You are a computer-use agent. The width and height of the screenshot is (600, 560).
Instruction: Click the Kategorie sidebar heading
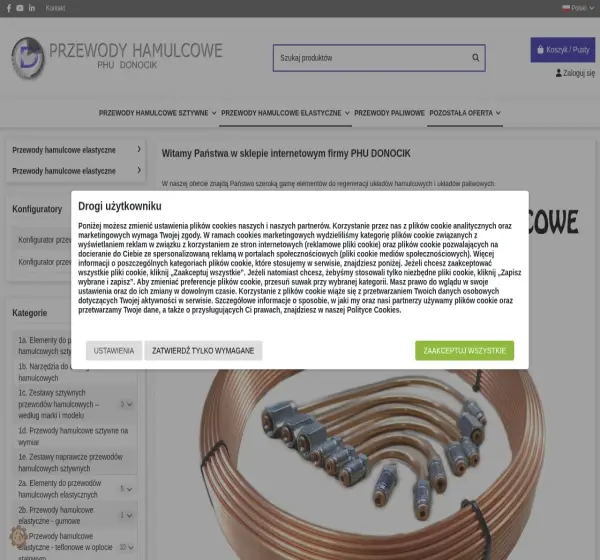coord(29,313)
